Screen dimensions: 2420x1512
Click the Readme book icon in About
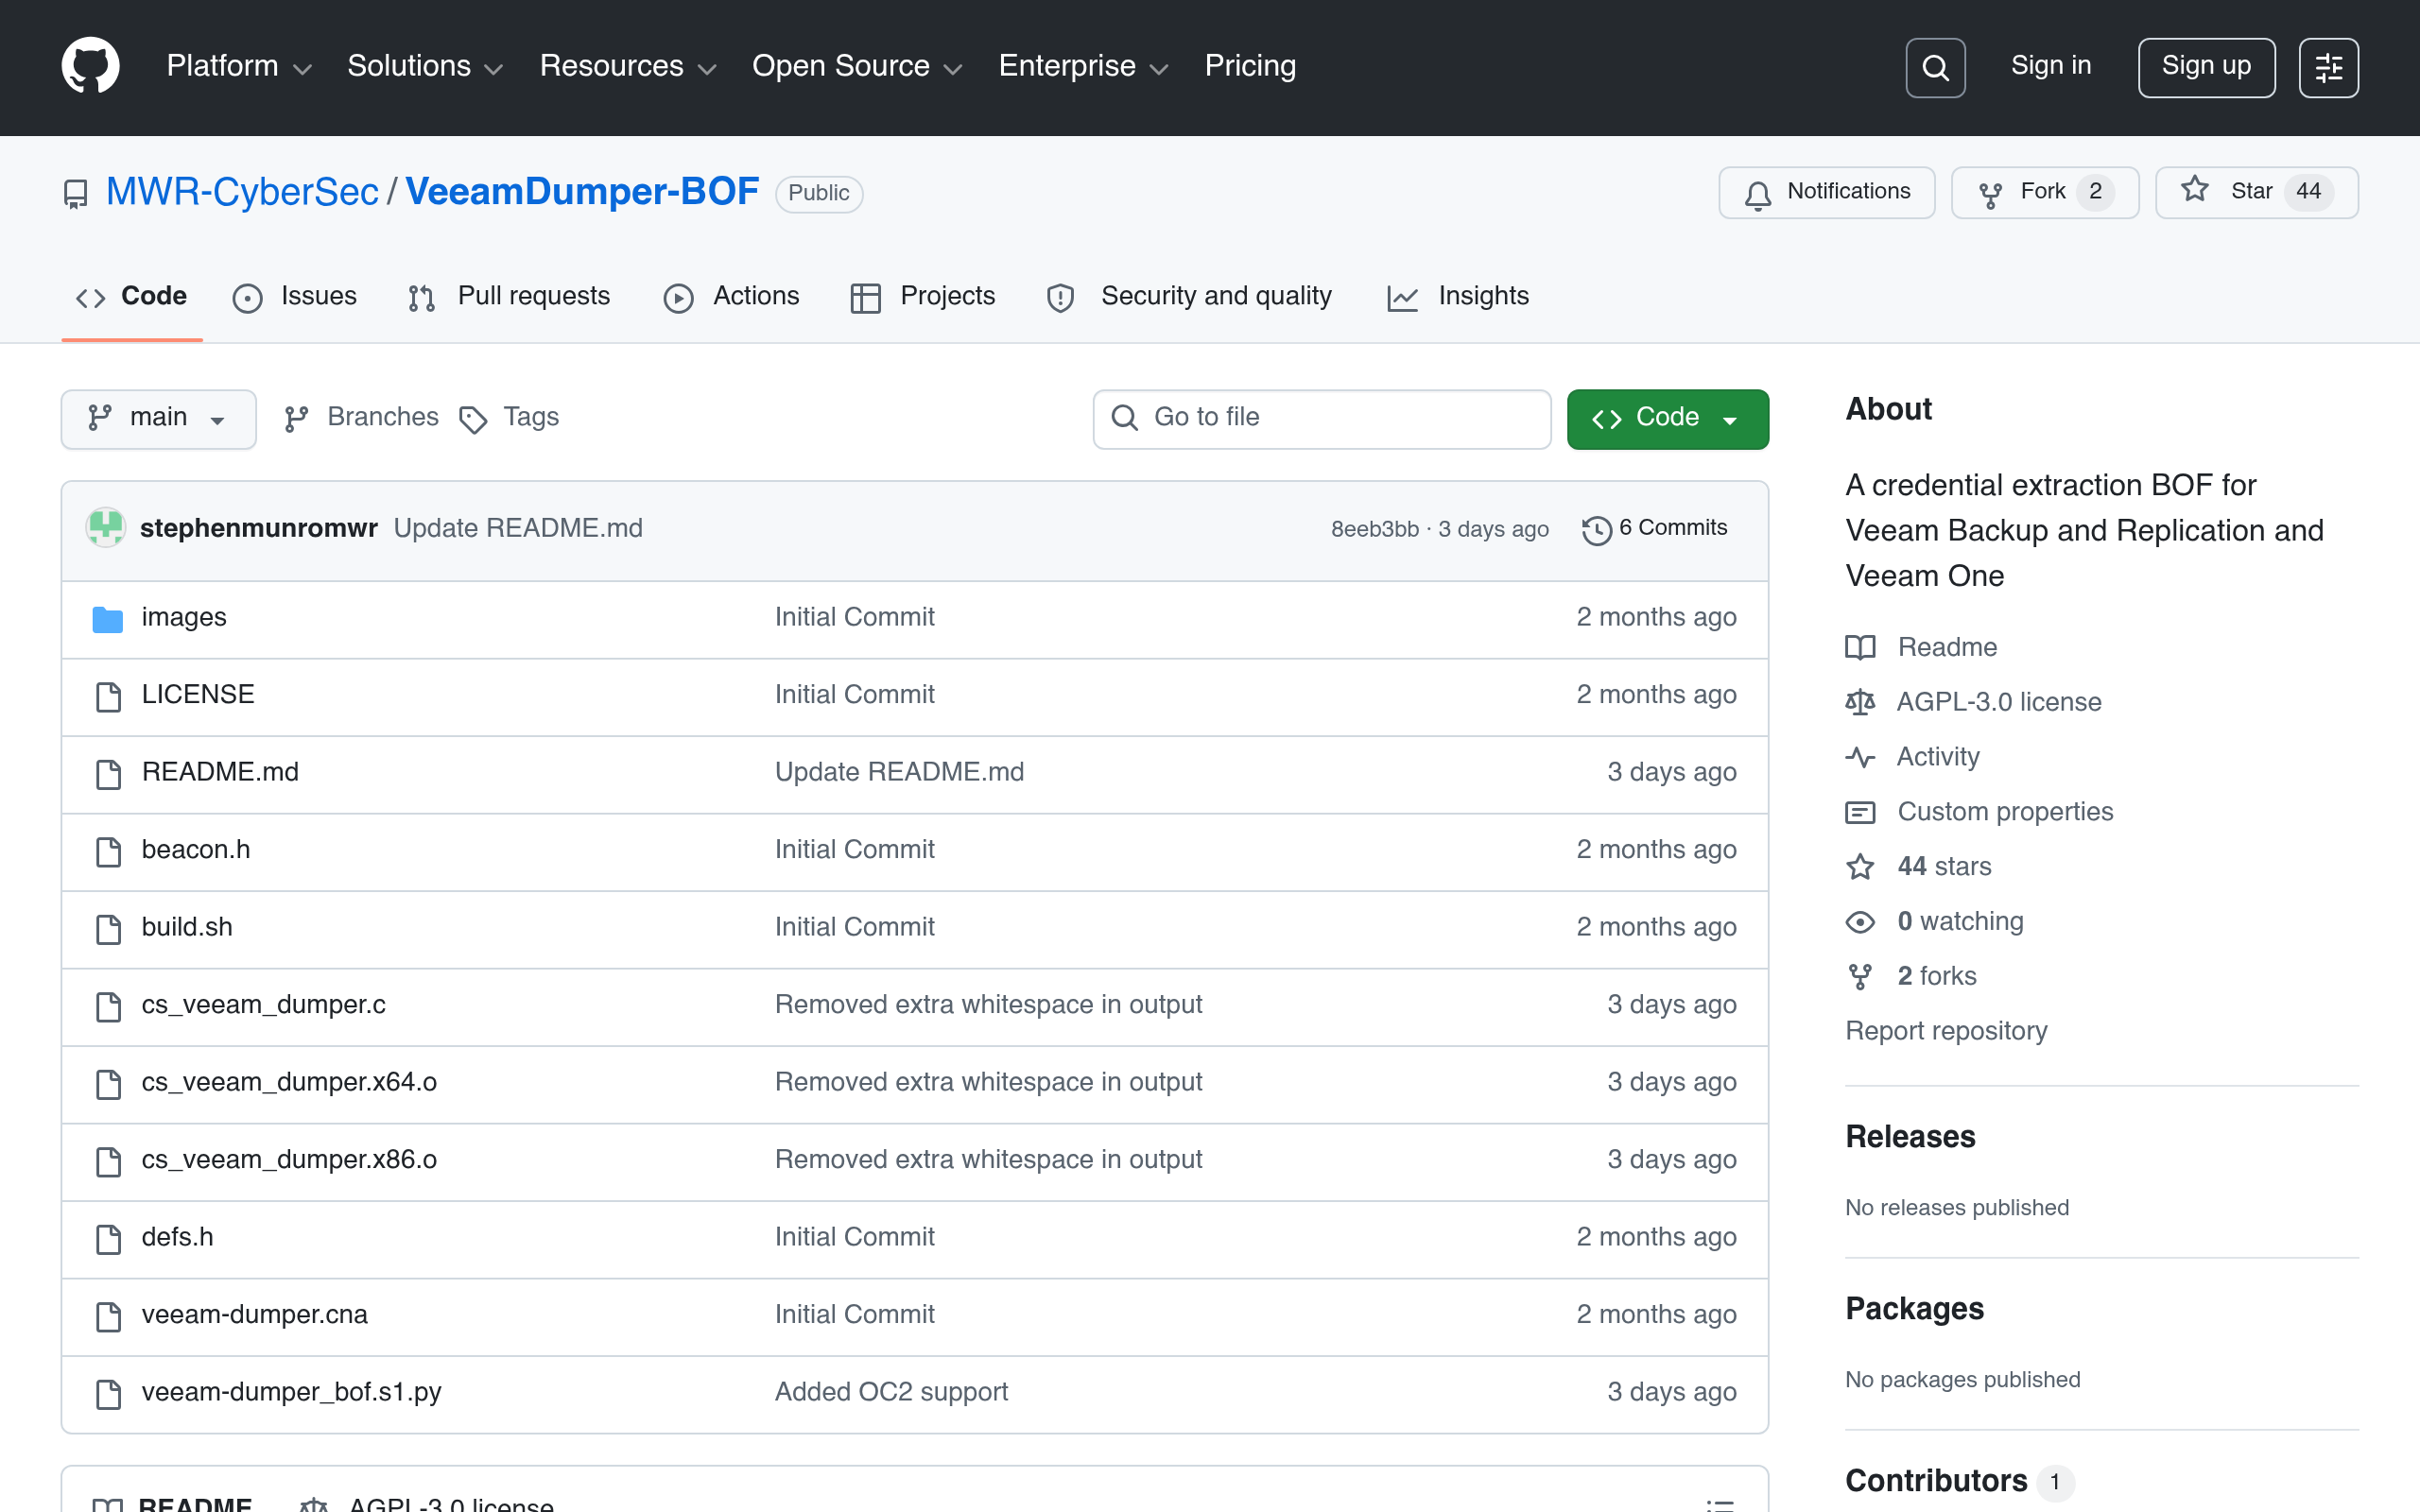coord(1860,648)
